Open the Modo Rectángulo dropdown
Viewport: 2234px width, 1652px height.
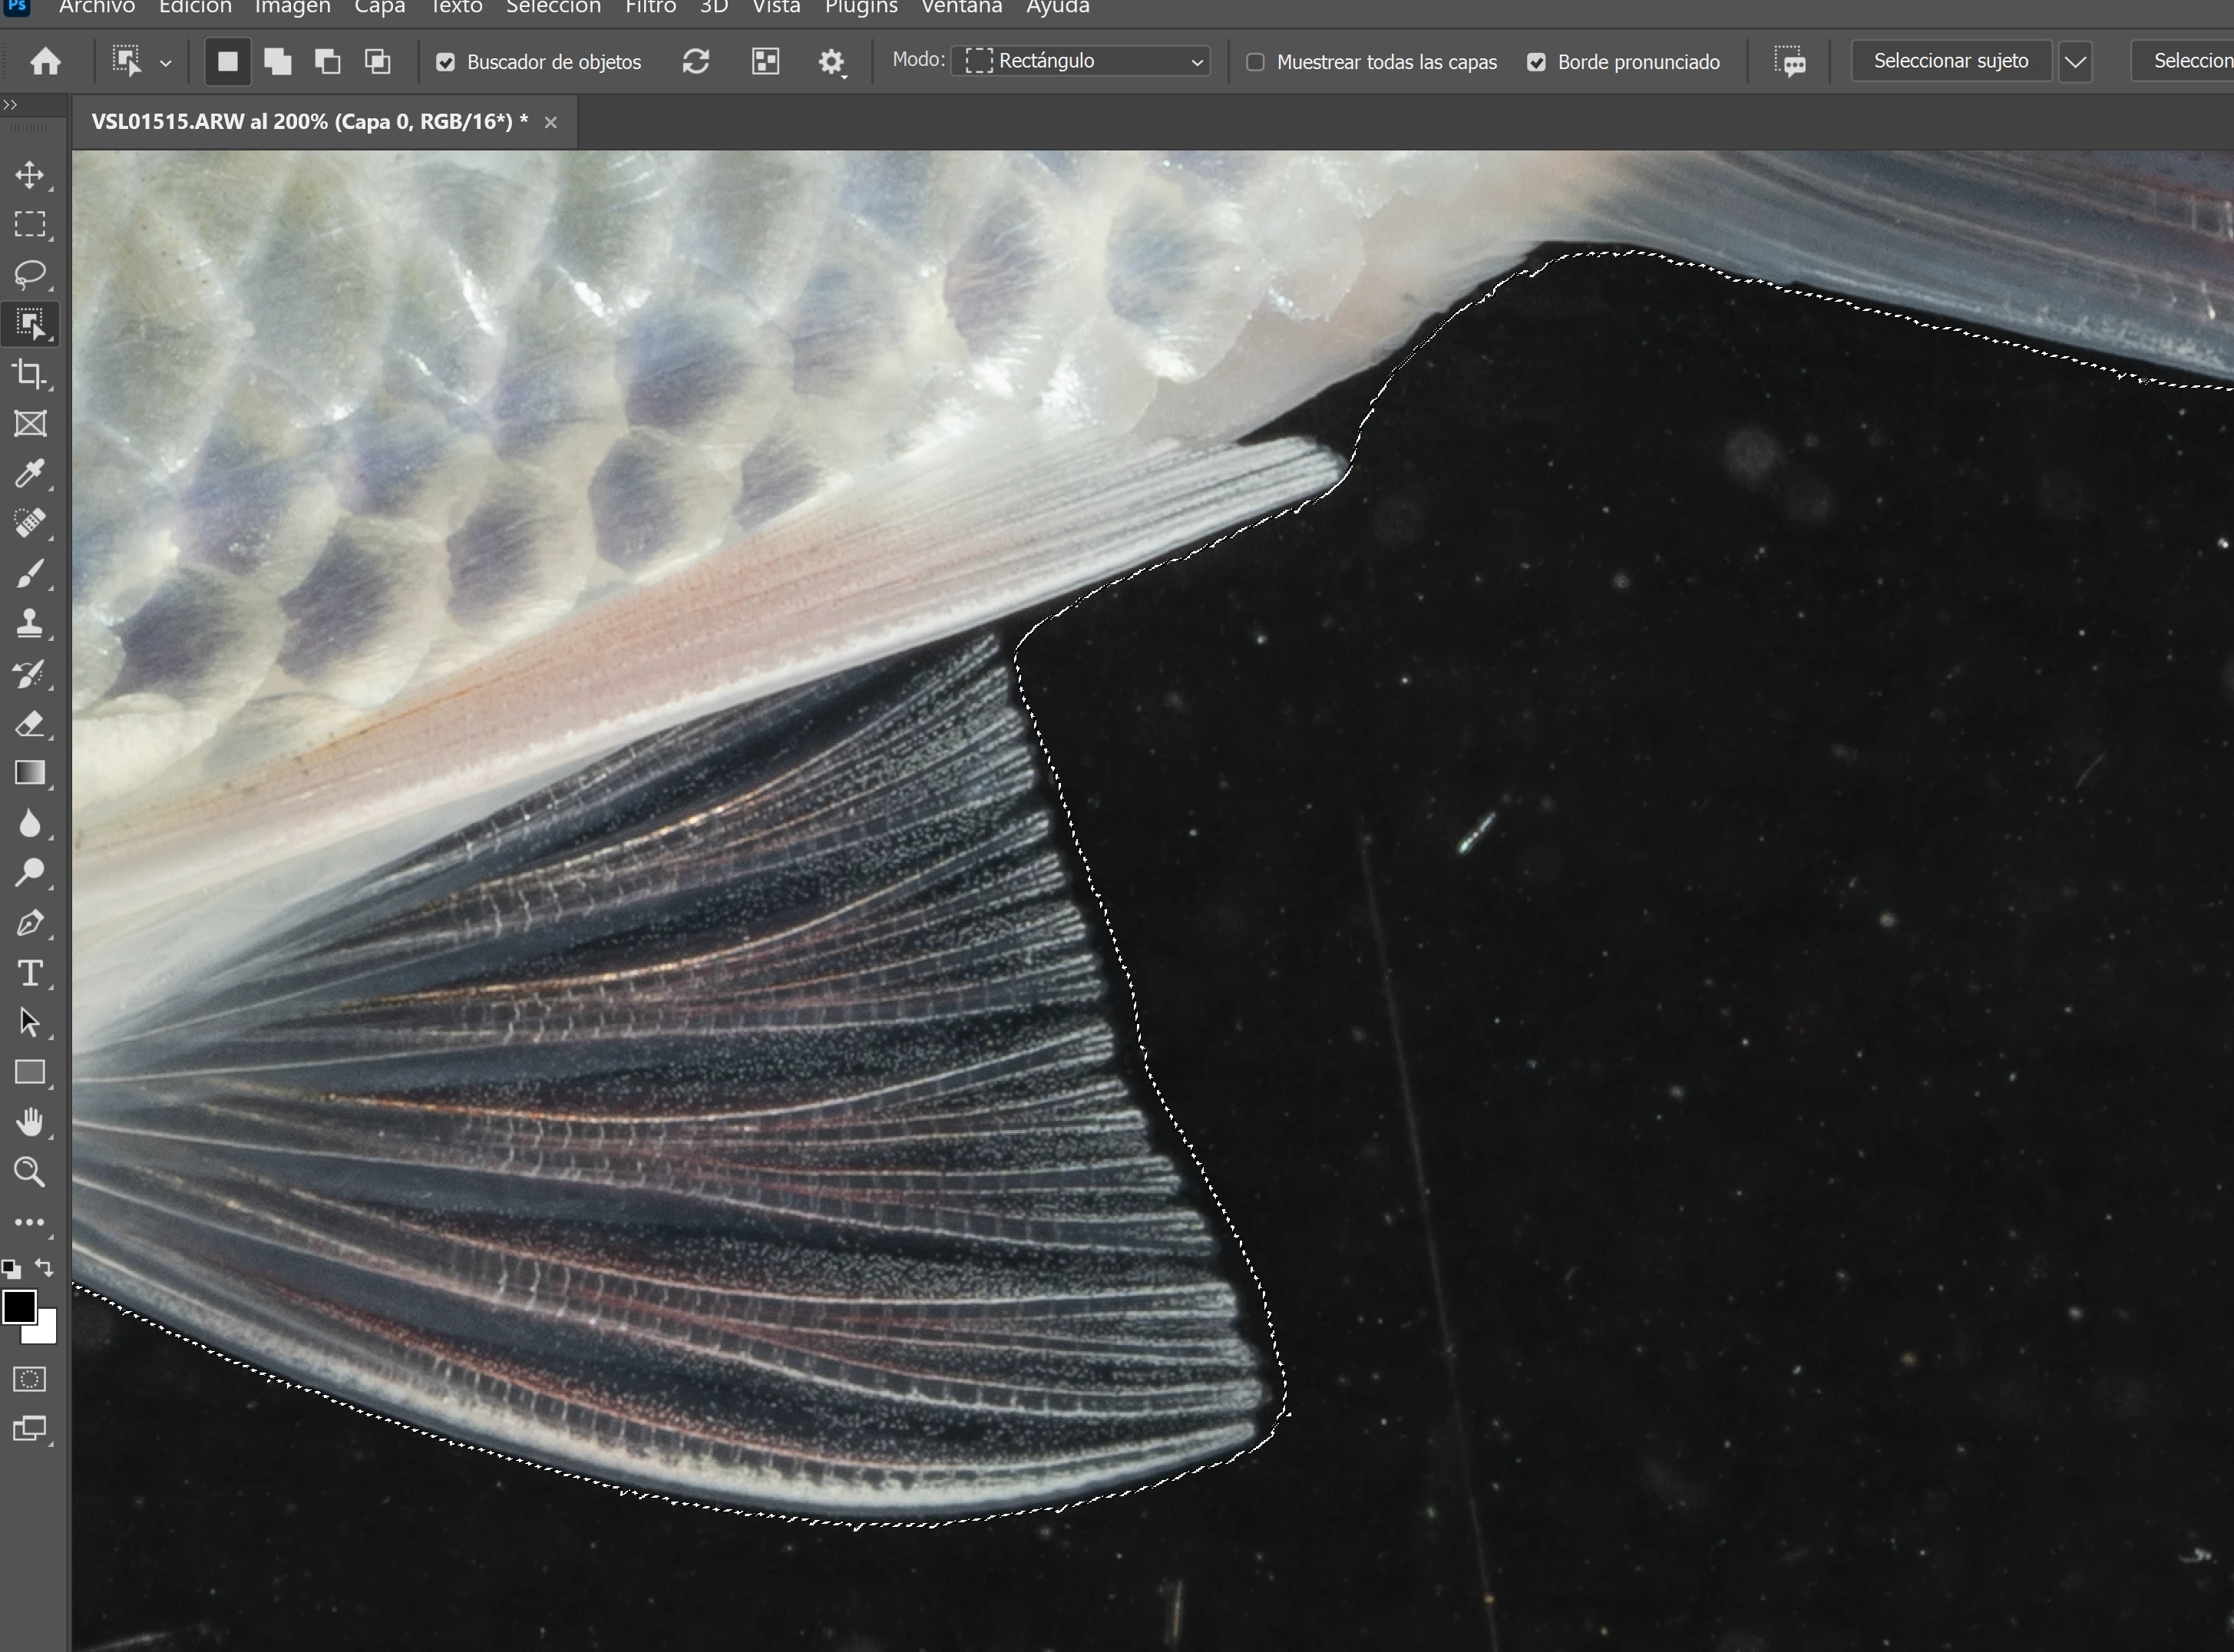point(1082,61)
